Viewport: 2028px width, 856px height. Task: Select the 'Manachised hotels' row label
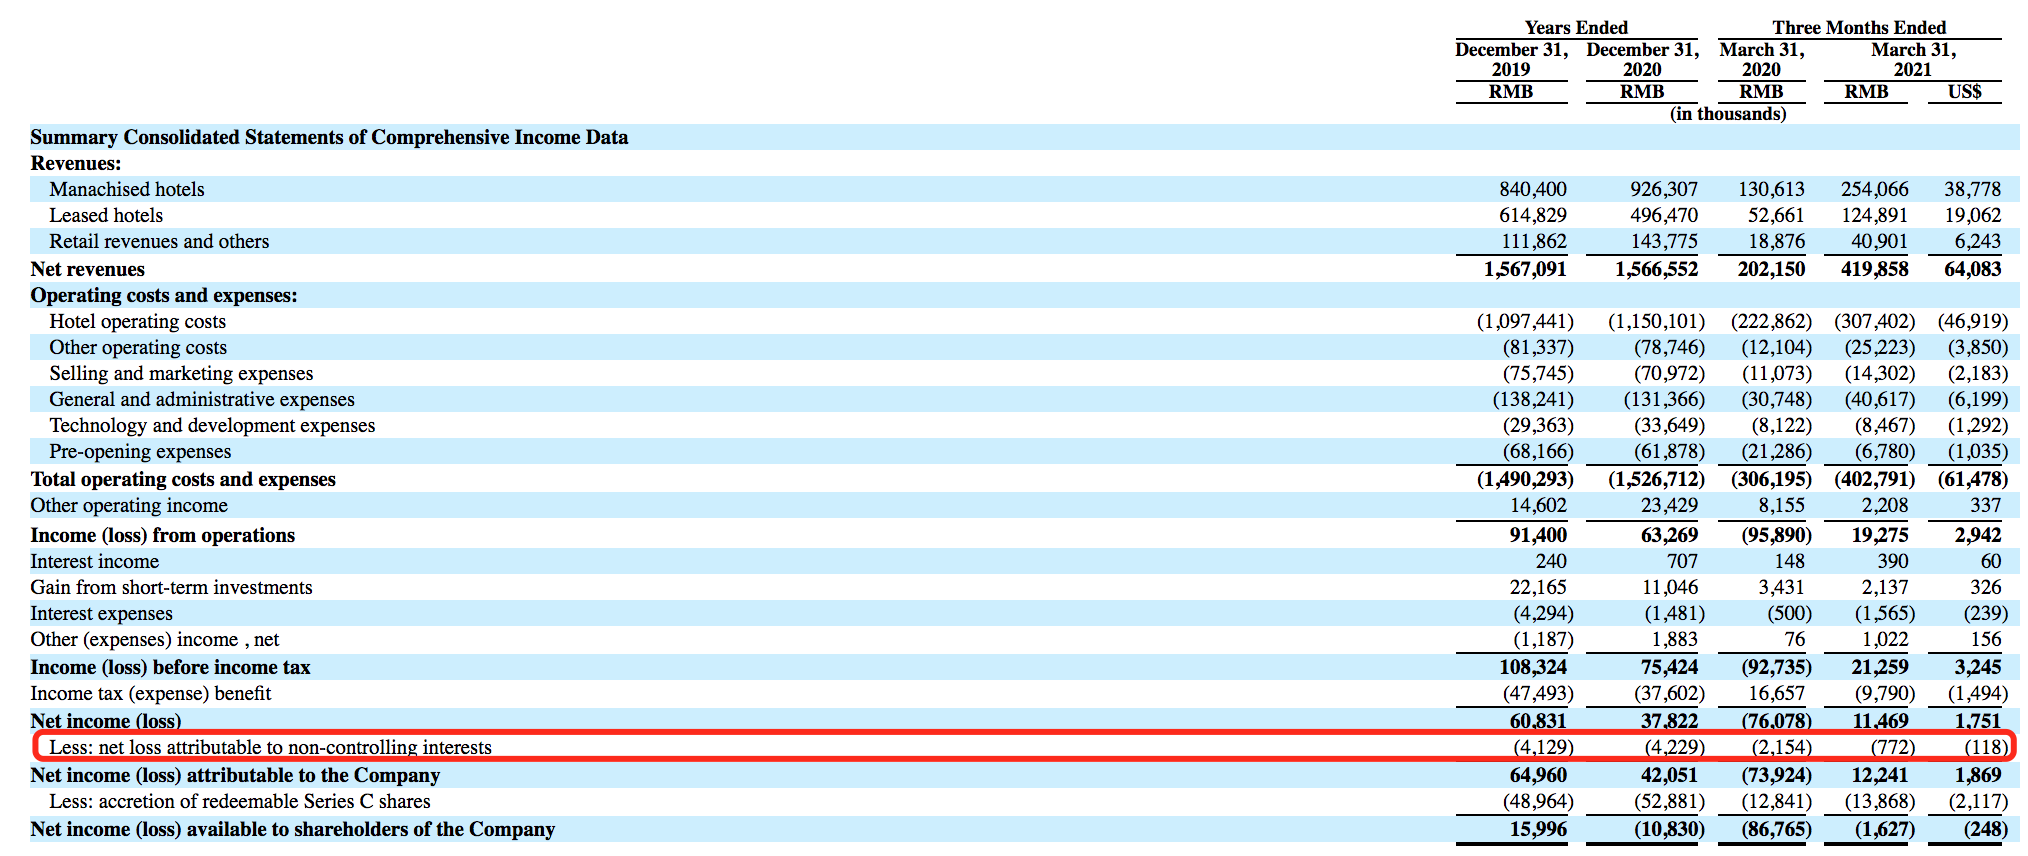point(127,189)
